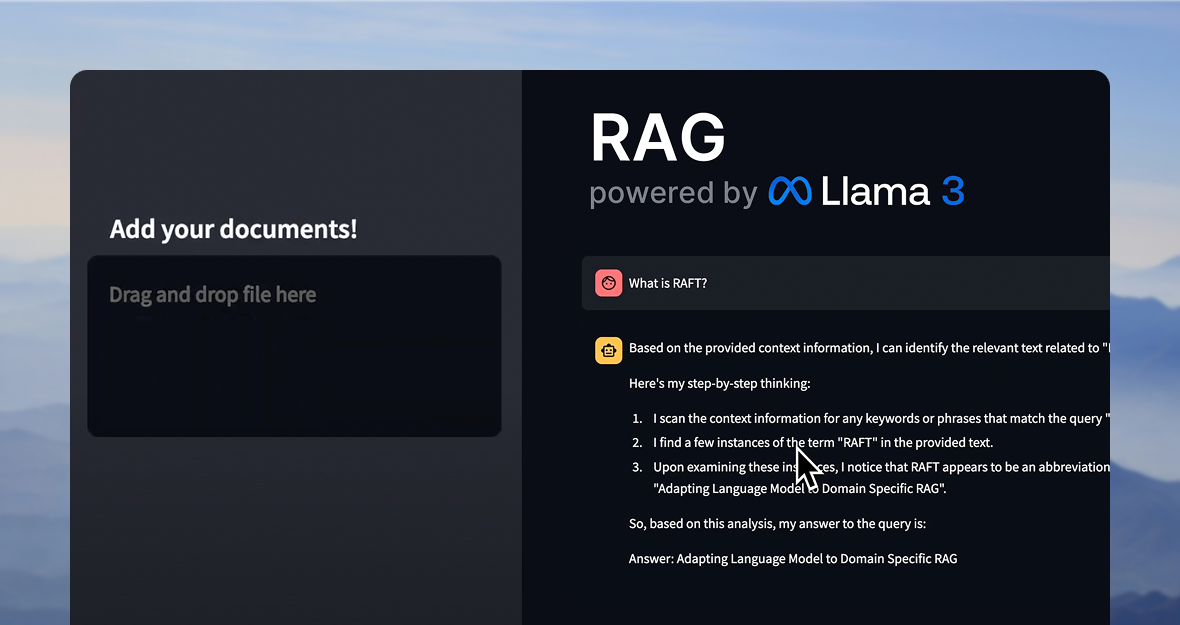Click the "Llama" brand text

point(875,191)
